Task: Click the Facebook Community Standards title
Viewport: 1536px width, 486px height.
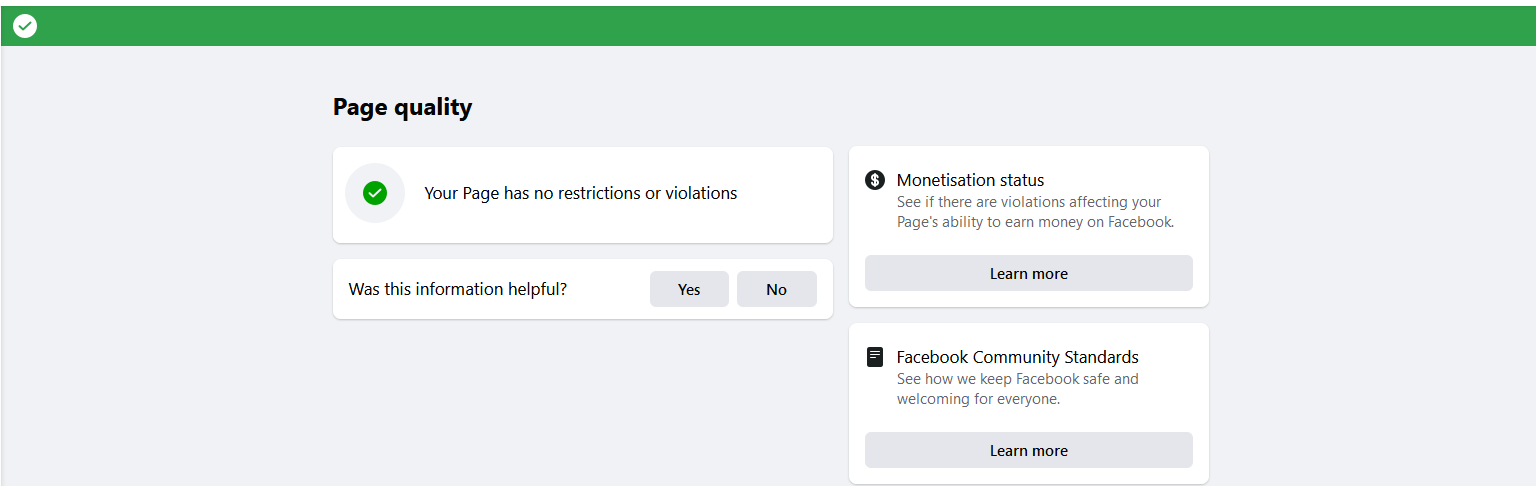Action: click(x=1017, y=357)
